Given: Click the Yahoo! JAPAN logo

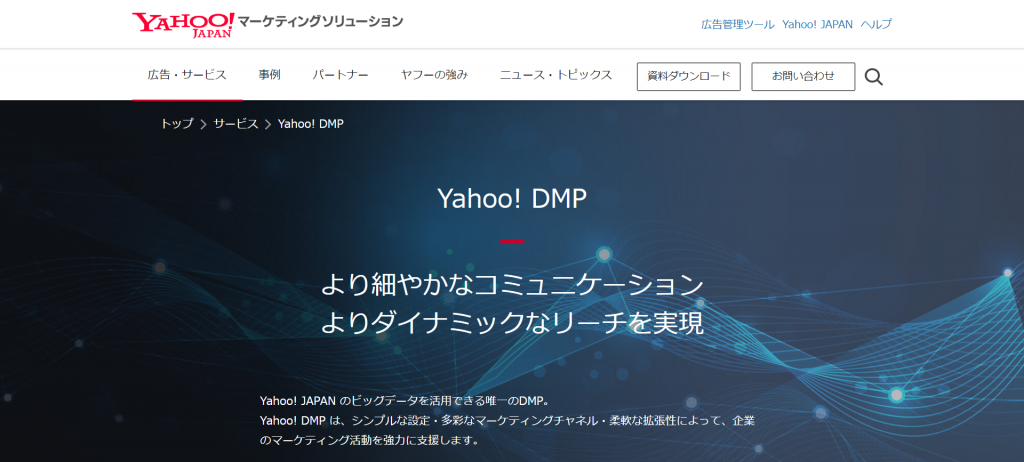Looking at the screenshot, I should [x=183, y=25].
